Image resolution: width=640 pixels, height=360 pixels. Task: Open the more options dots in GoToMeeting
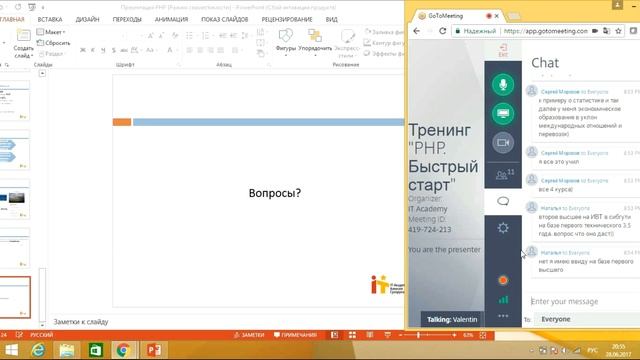tap(503, 316)
